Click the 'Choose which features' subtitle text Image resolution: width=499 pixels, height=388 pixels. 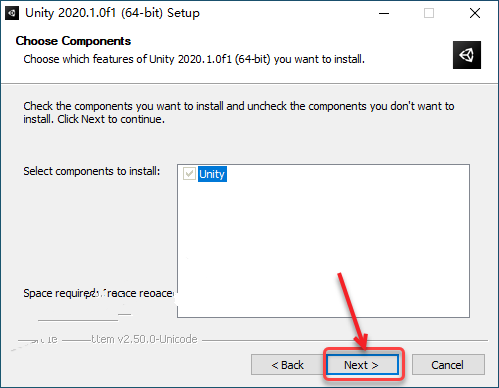[194, 59]
